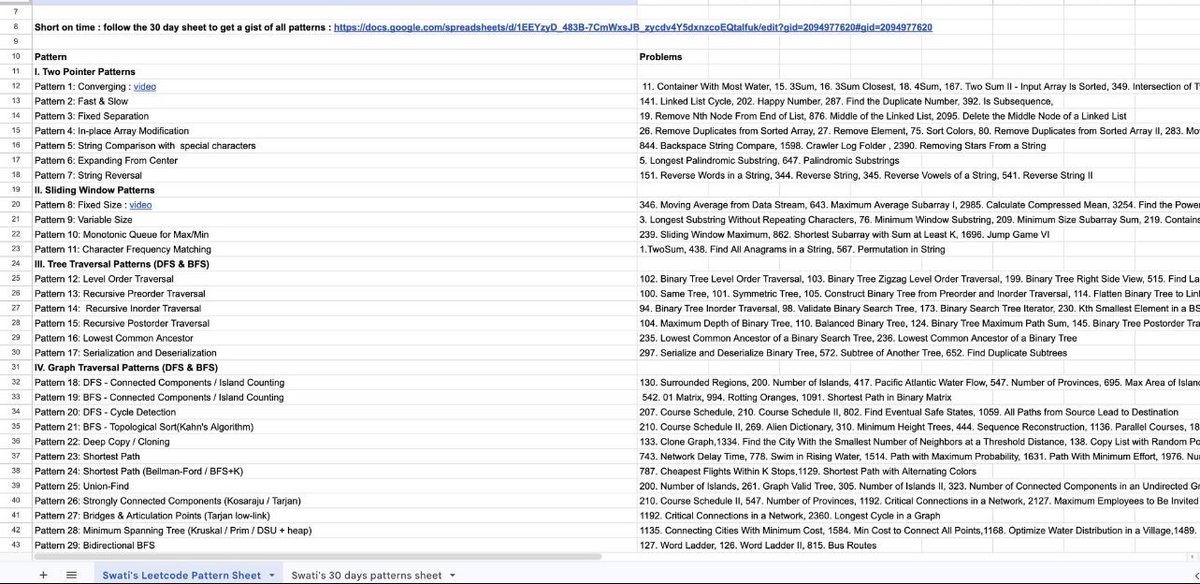Select 'Pattern 9: Variable Size' cell
The height and width of the screenshot is (584, 1200).
coord(333,219)
